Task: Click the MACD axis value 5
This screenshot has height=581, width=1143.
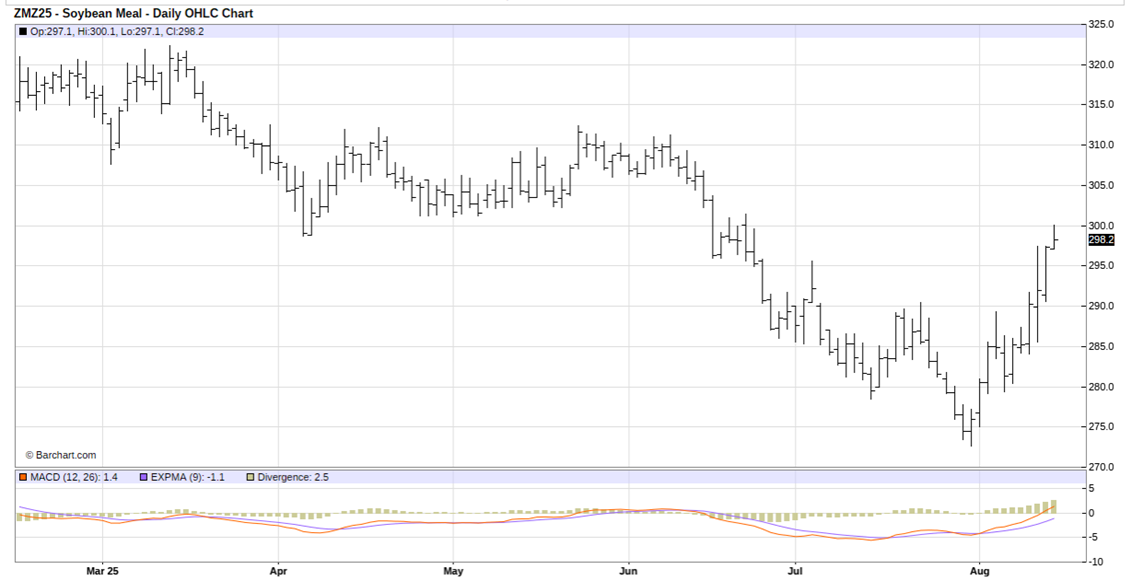Action: tap(1091, 489)
